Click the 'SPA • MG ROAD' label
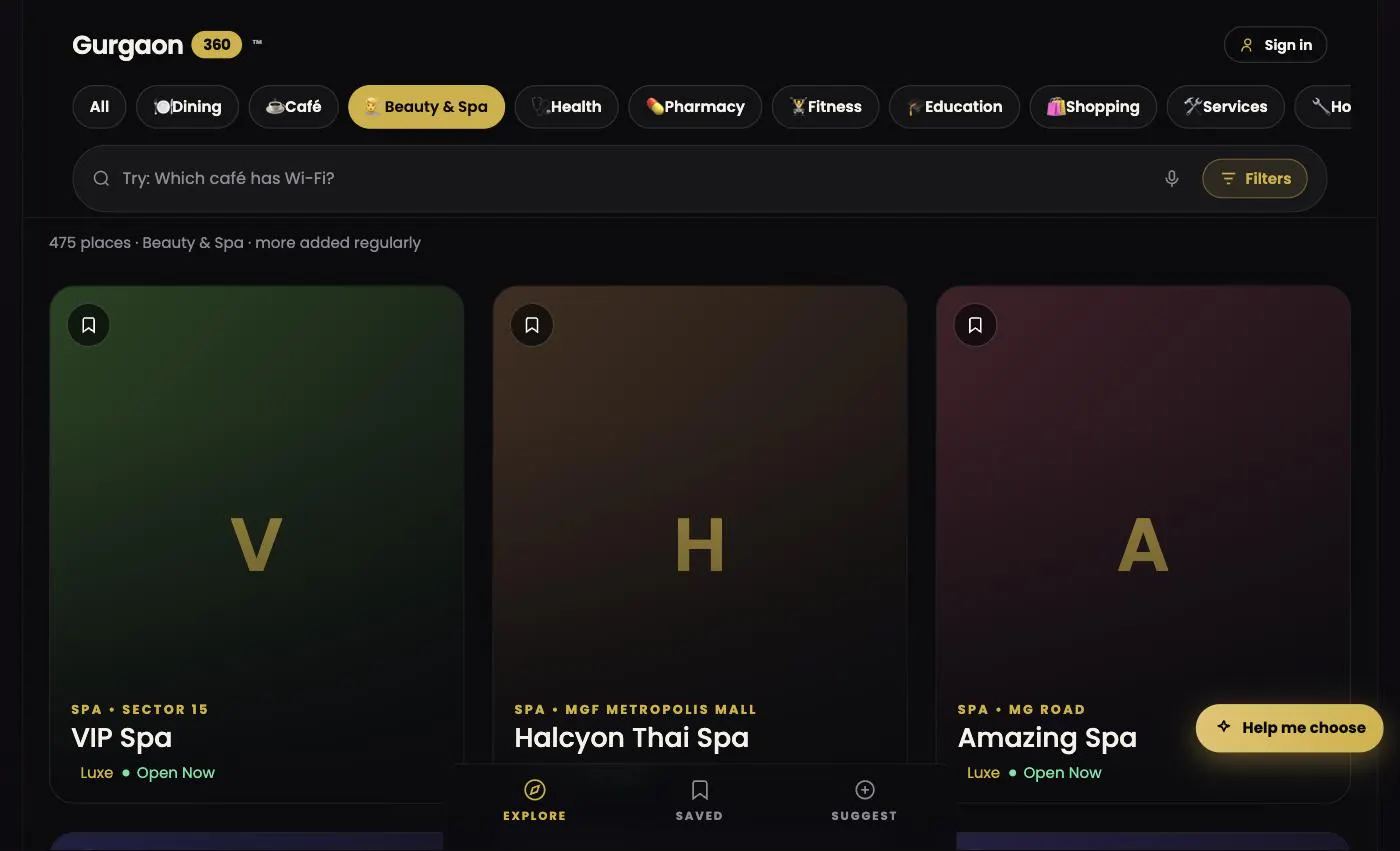Viewport: 1400px width, 851px height. [1021, 709]
